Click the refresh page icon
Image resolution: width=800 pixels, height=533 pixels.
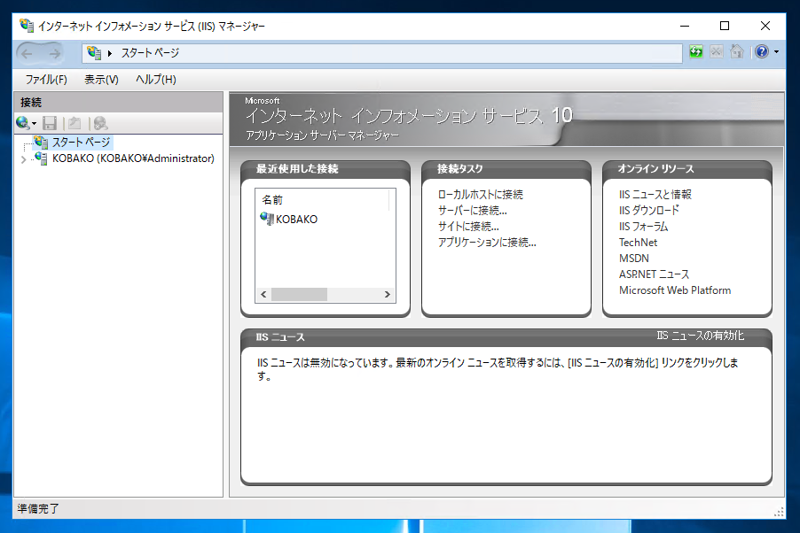(x=696, y=52)
